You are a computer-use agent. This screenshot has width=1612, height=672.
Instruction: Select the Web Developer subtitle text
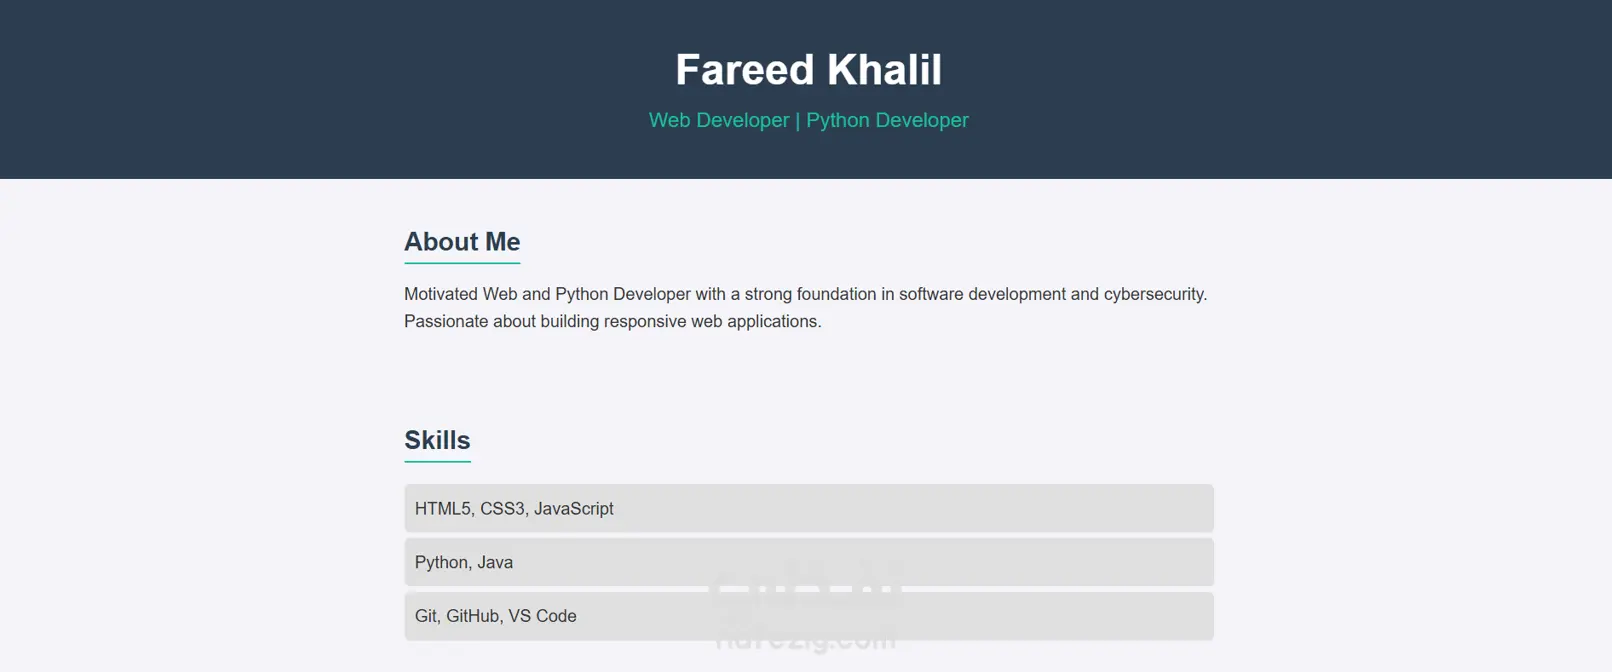[x=719, y=120]
